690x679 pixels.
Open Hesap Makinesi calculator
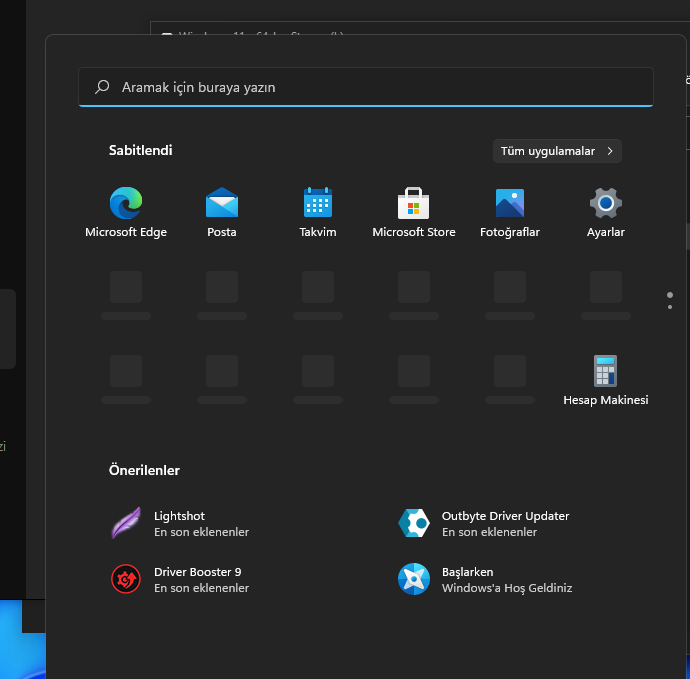pyautogui.click(x=606, y=380)
